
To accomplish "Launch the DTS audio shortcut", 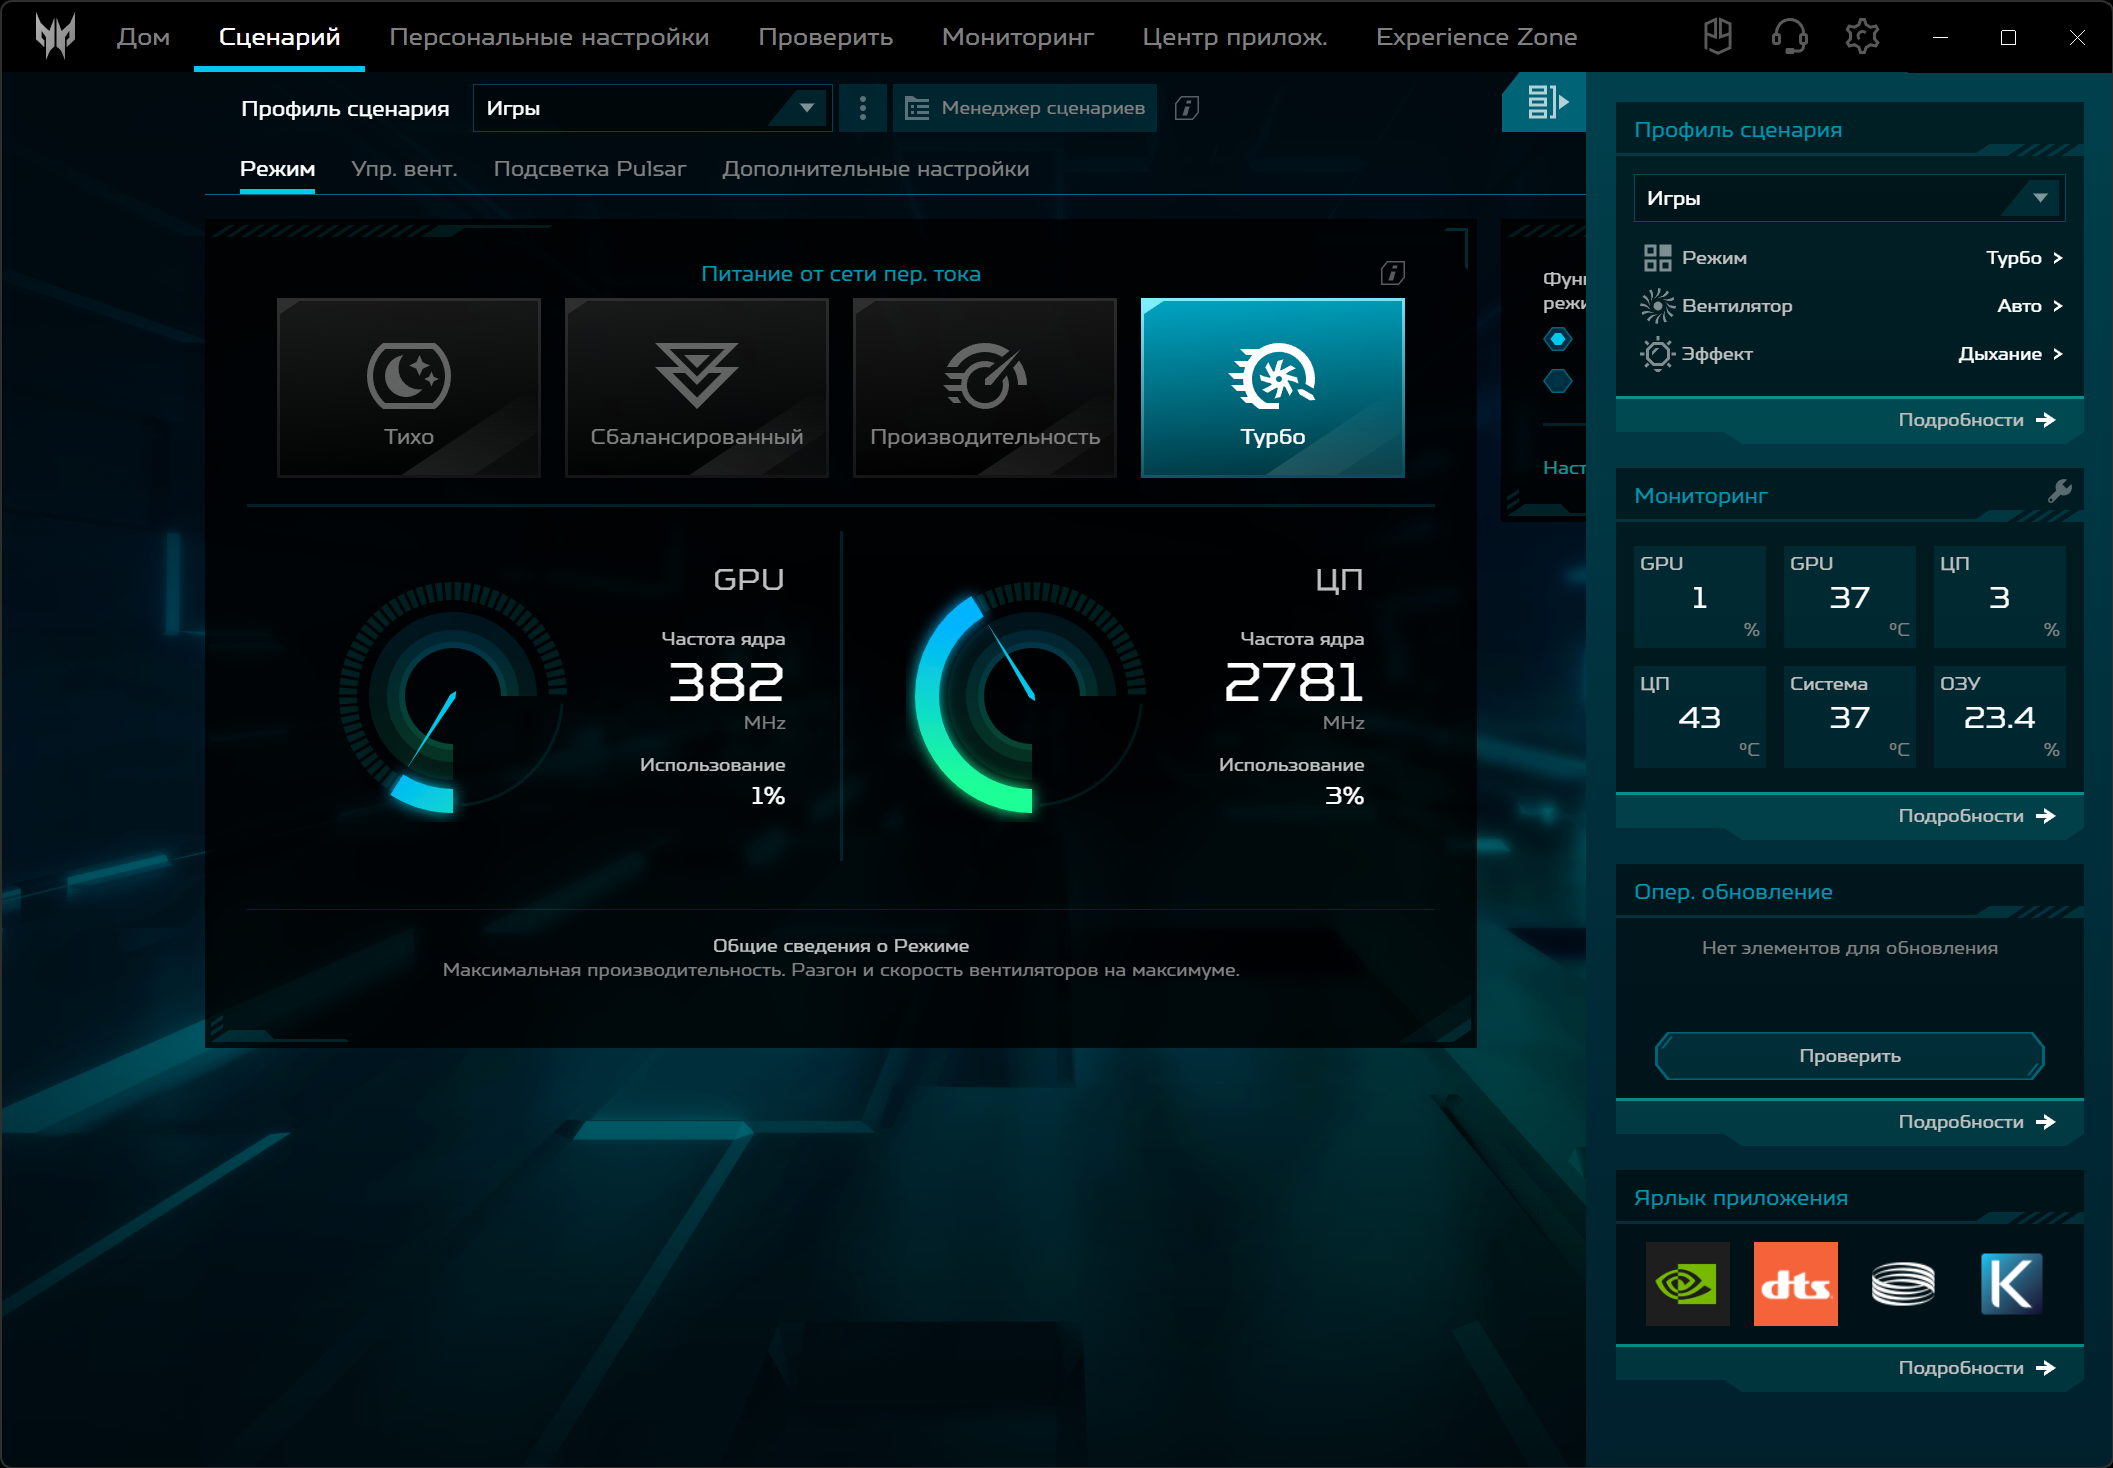I will click(x=1795, y=1284).
